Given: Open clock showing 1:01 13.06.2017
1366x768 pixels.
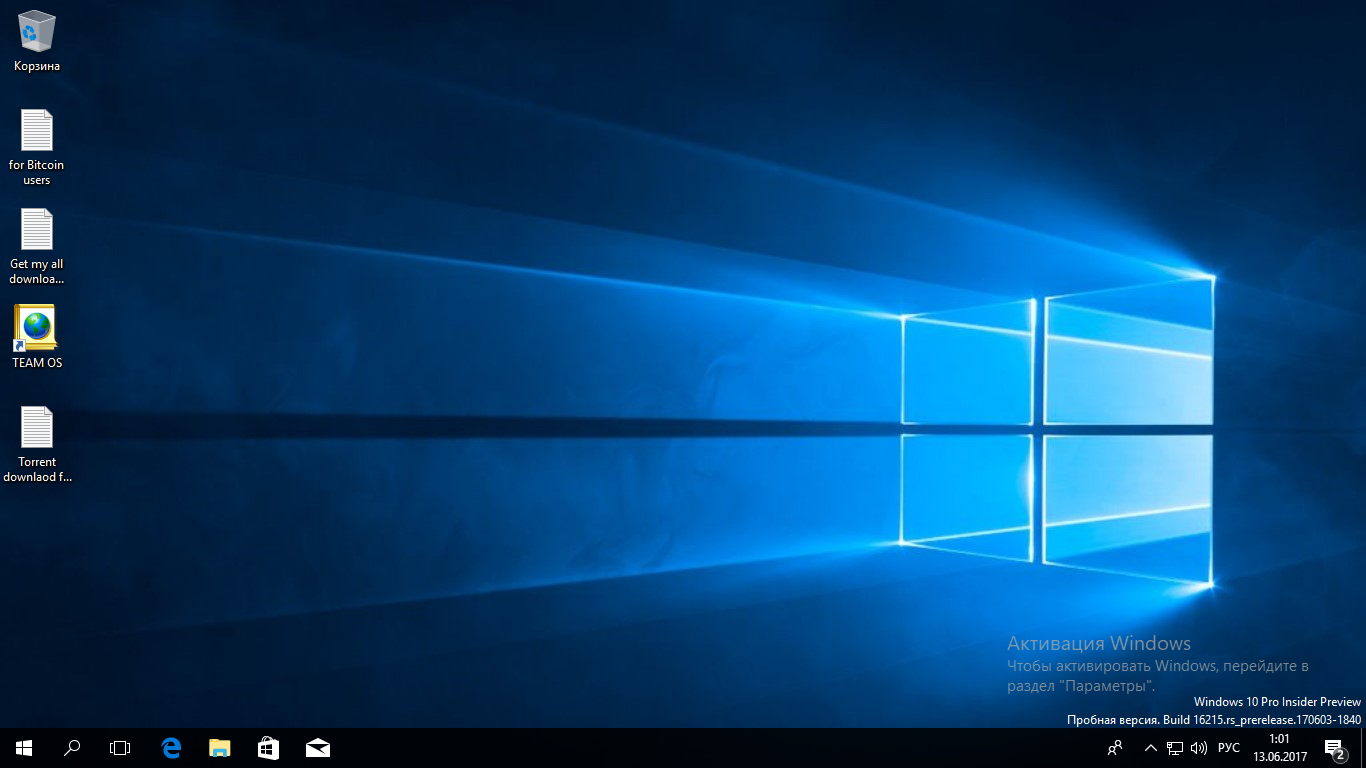Looking at the screenshot, I should tap(1280, 748).
